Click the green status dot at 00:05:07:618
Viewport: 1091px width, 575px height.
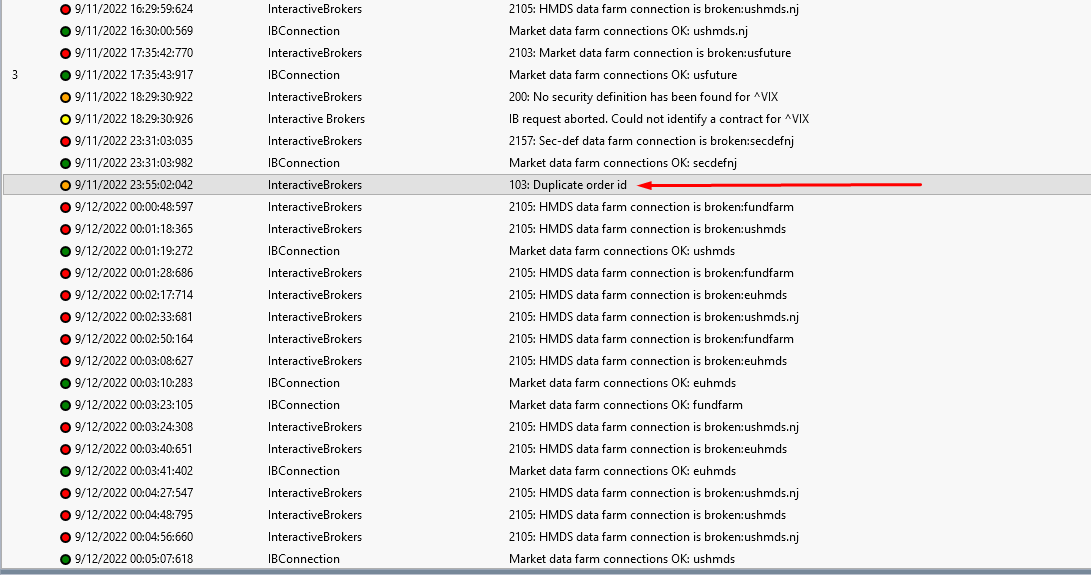pyautogui.click(x=65, y=560)
